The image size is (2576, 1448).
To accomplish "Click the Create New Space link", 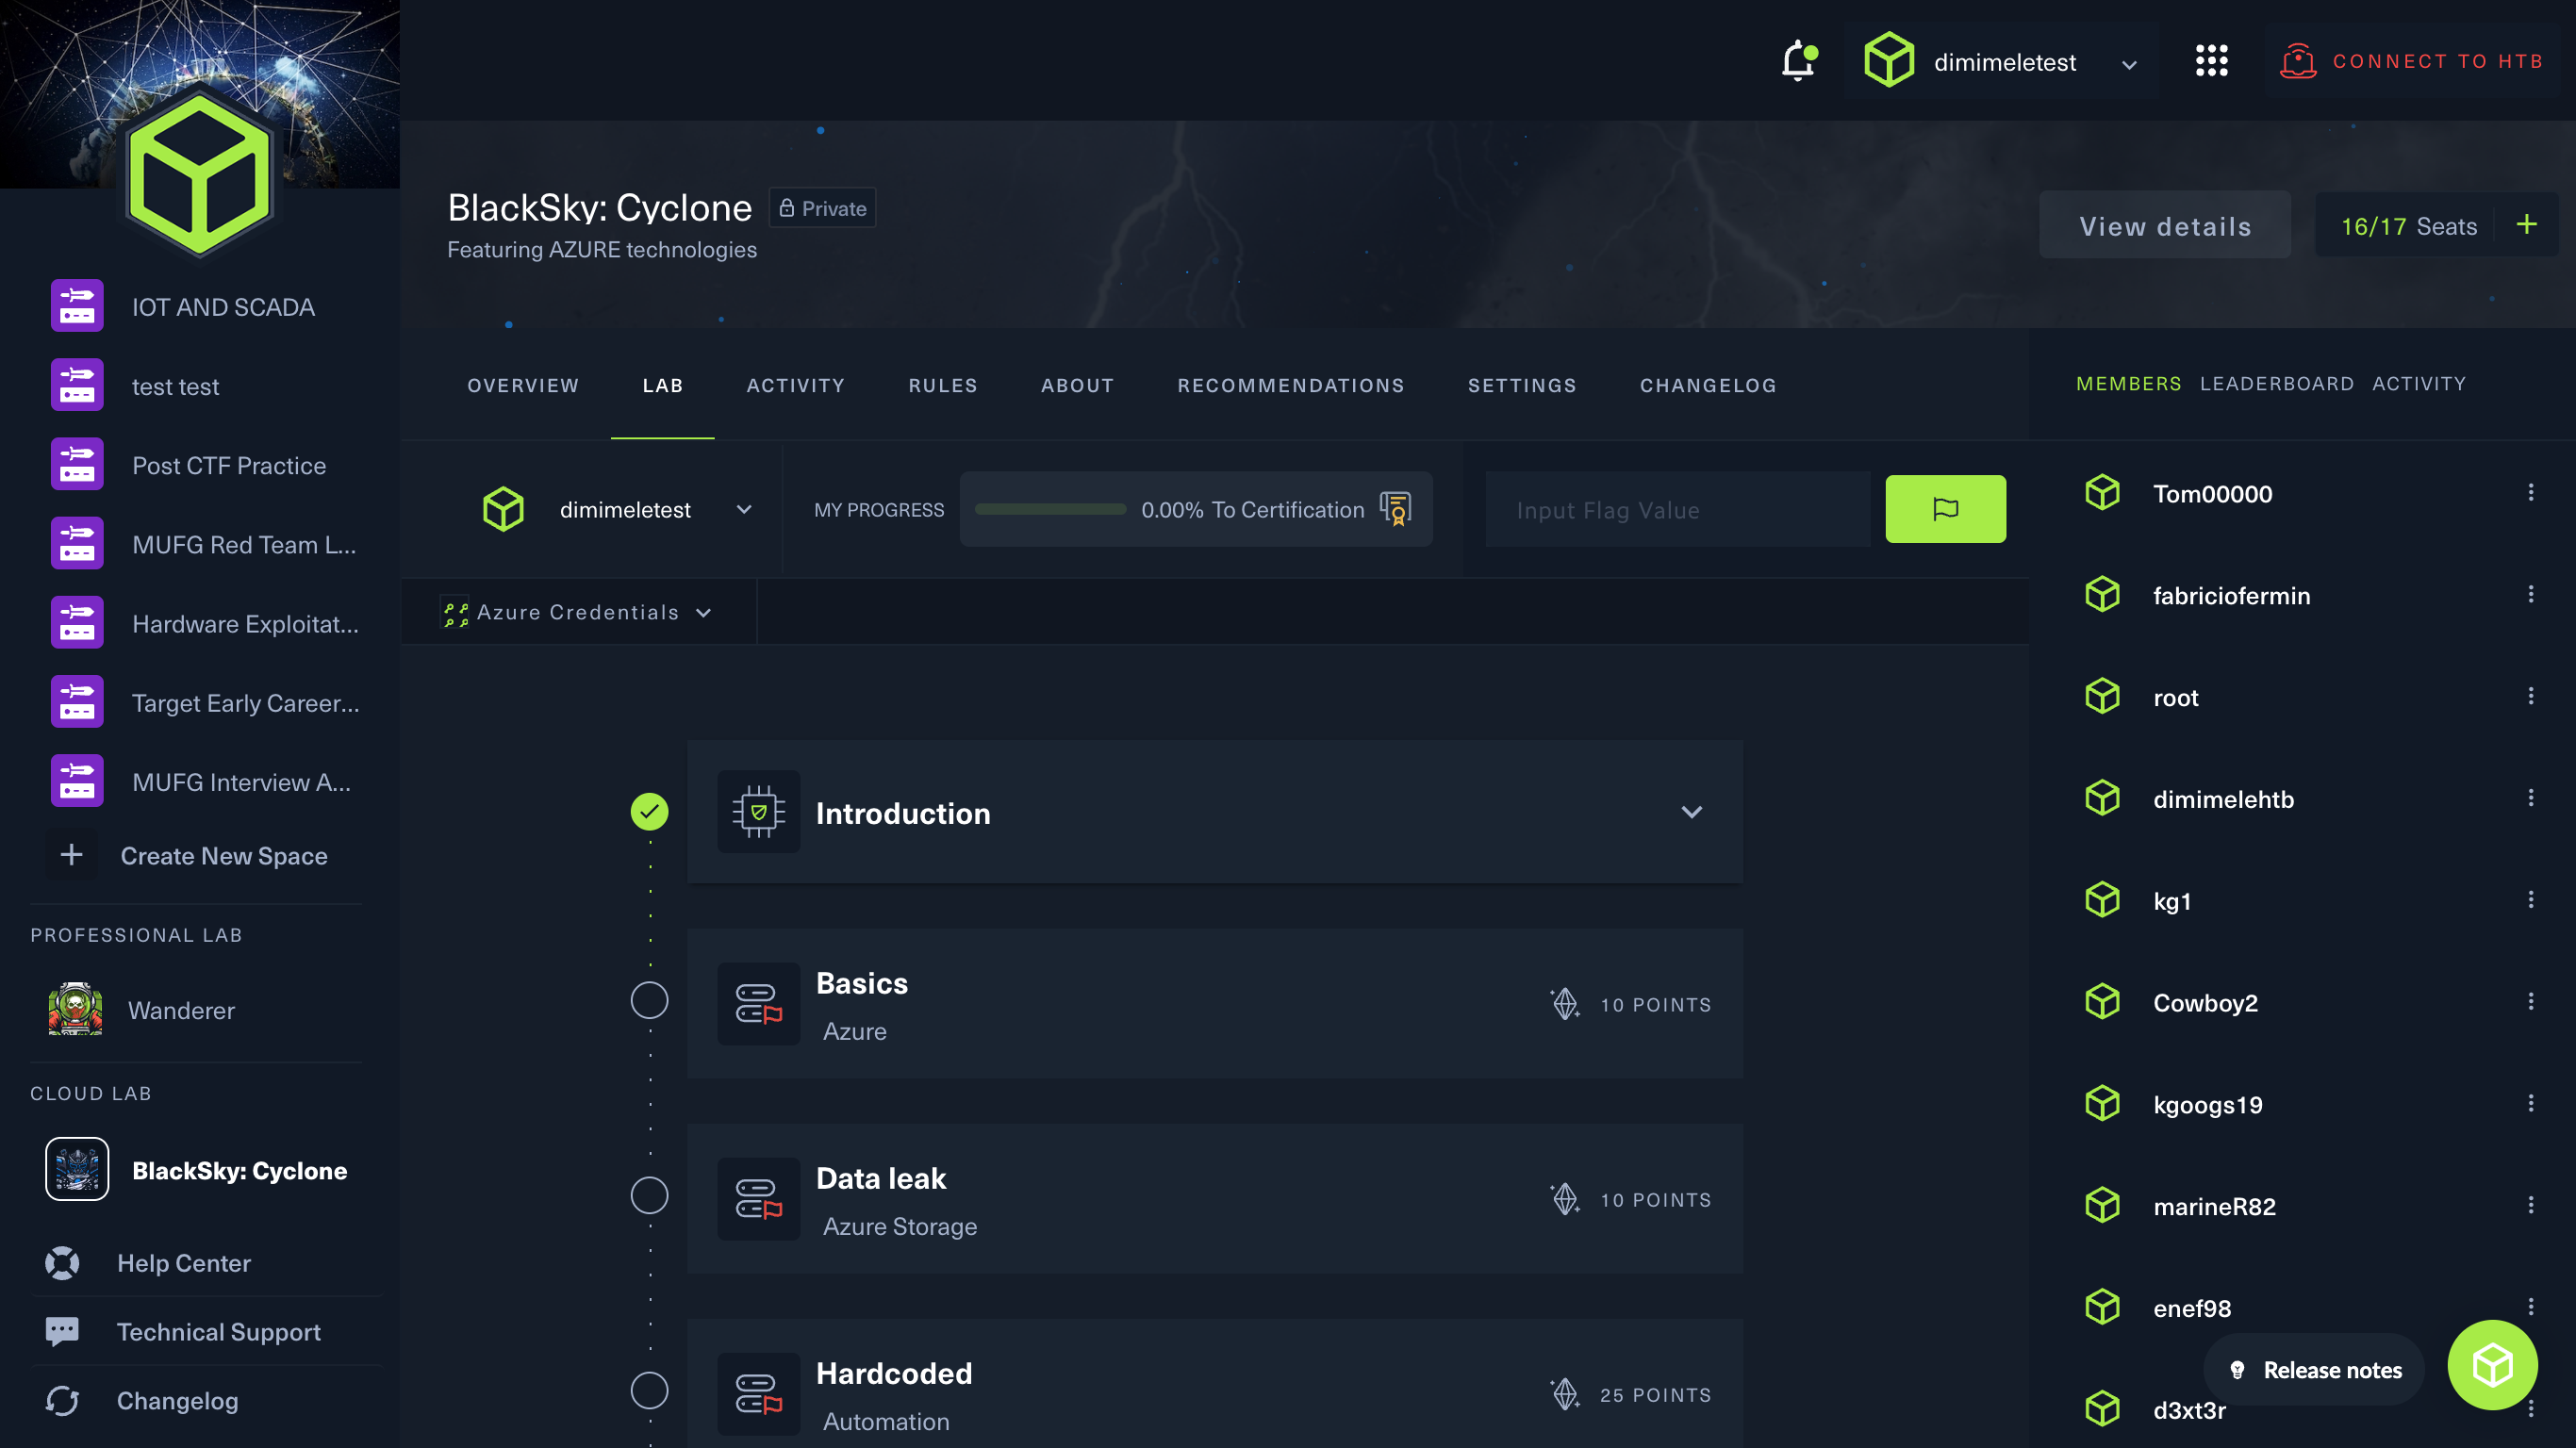I will point(224,856).
